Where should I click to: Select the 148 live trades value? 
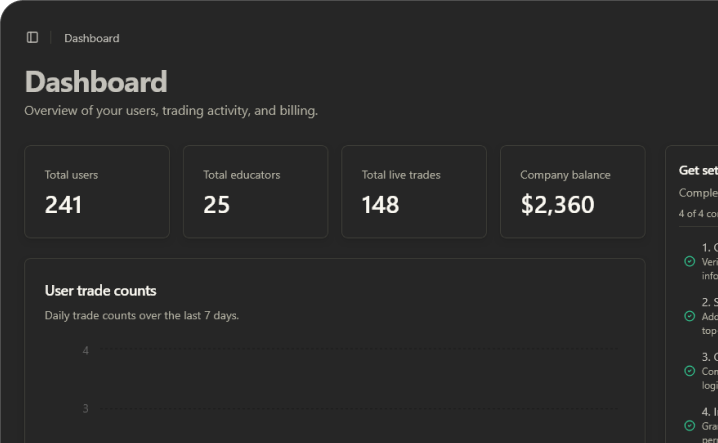click(x=380, y=204)
